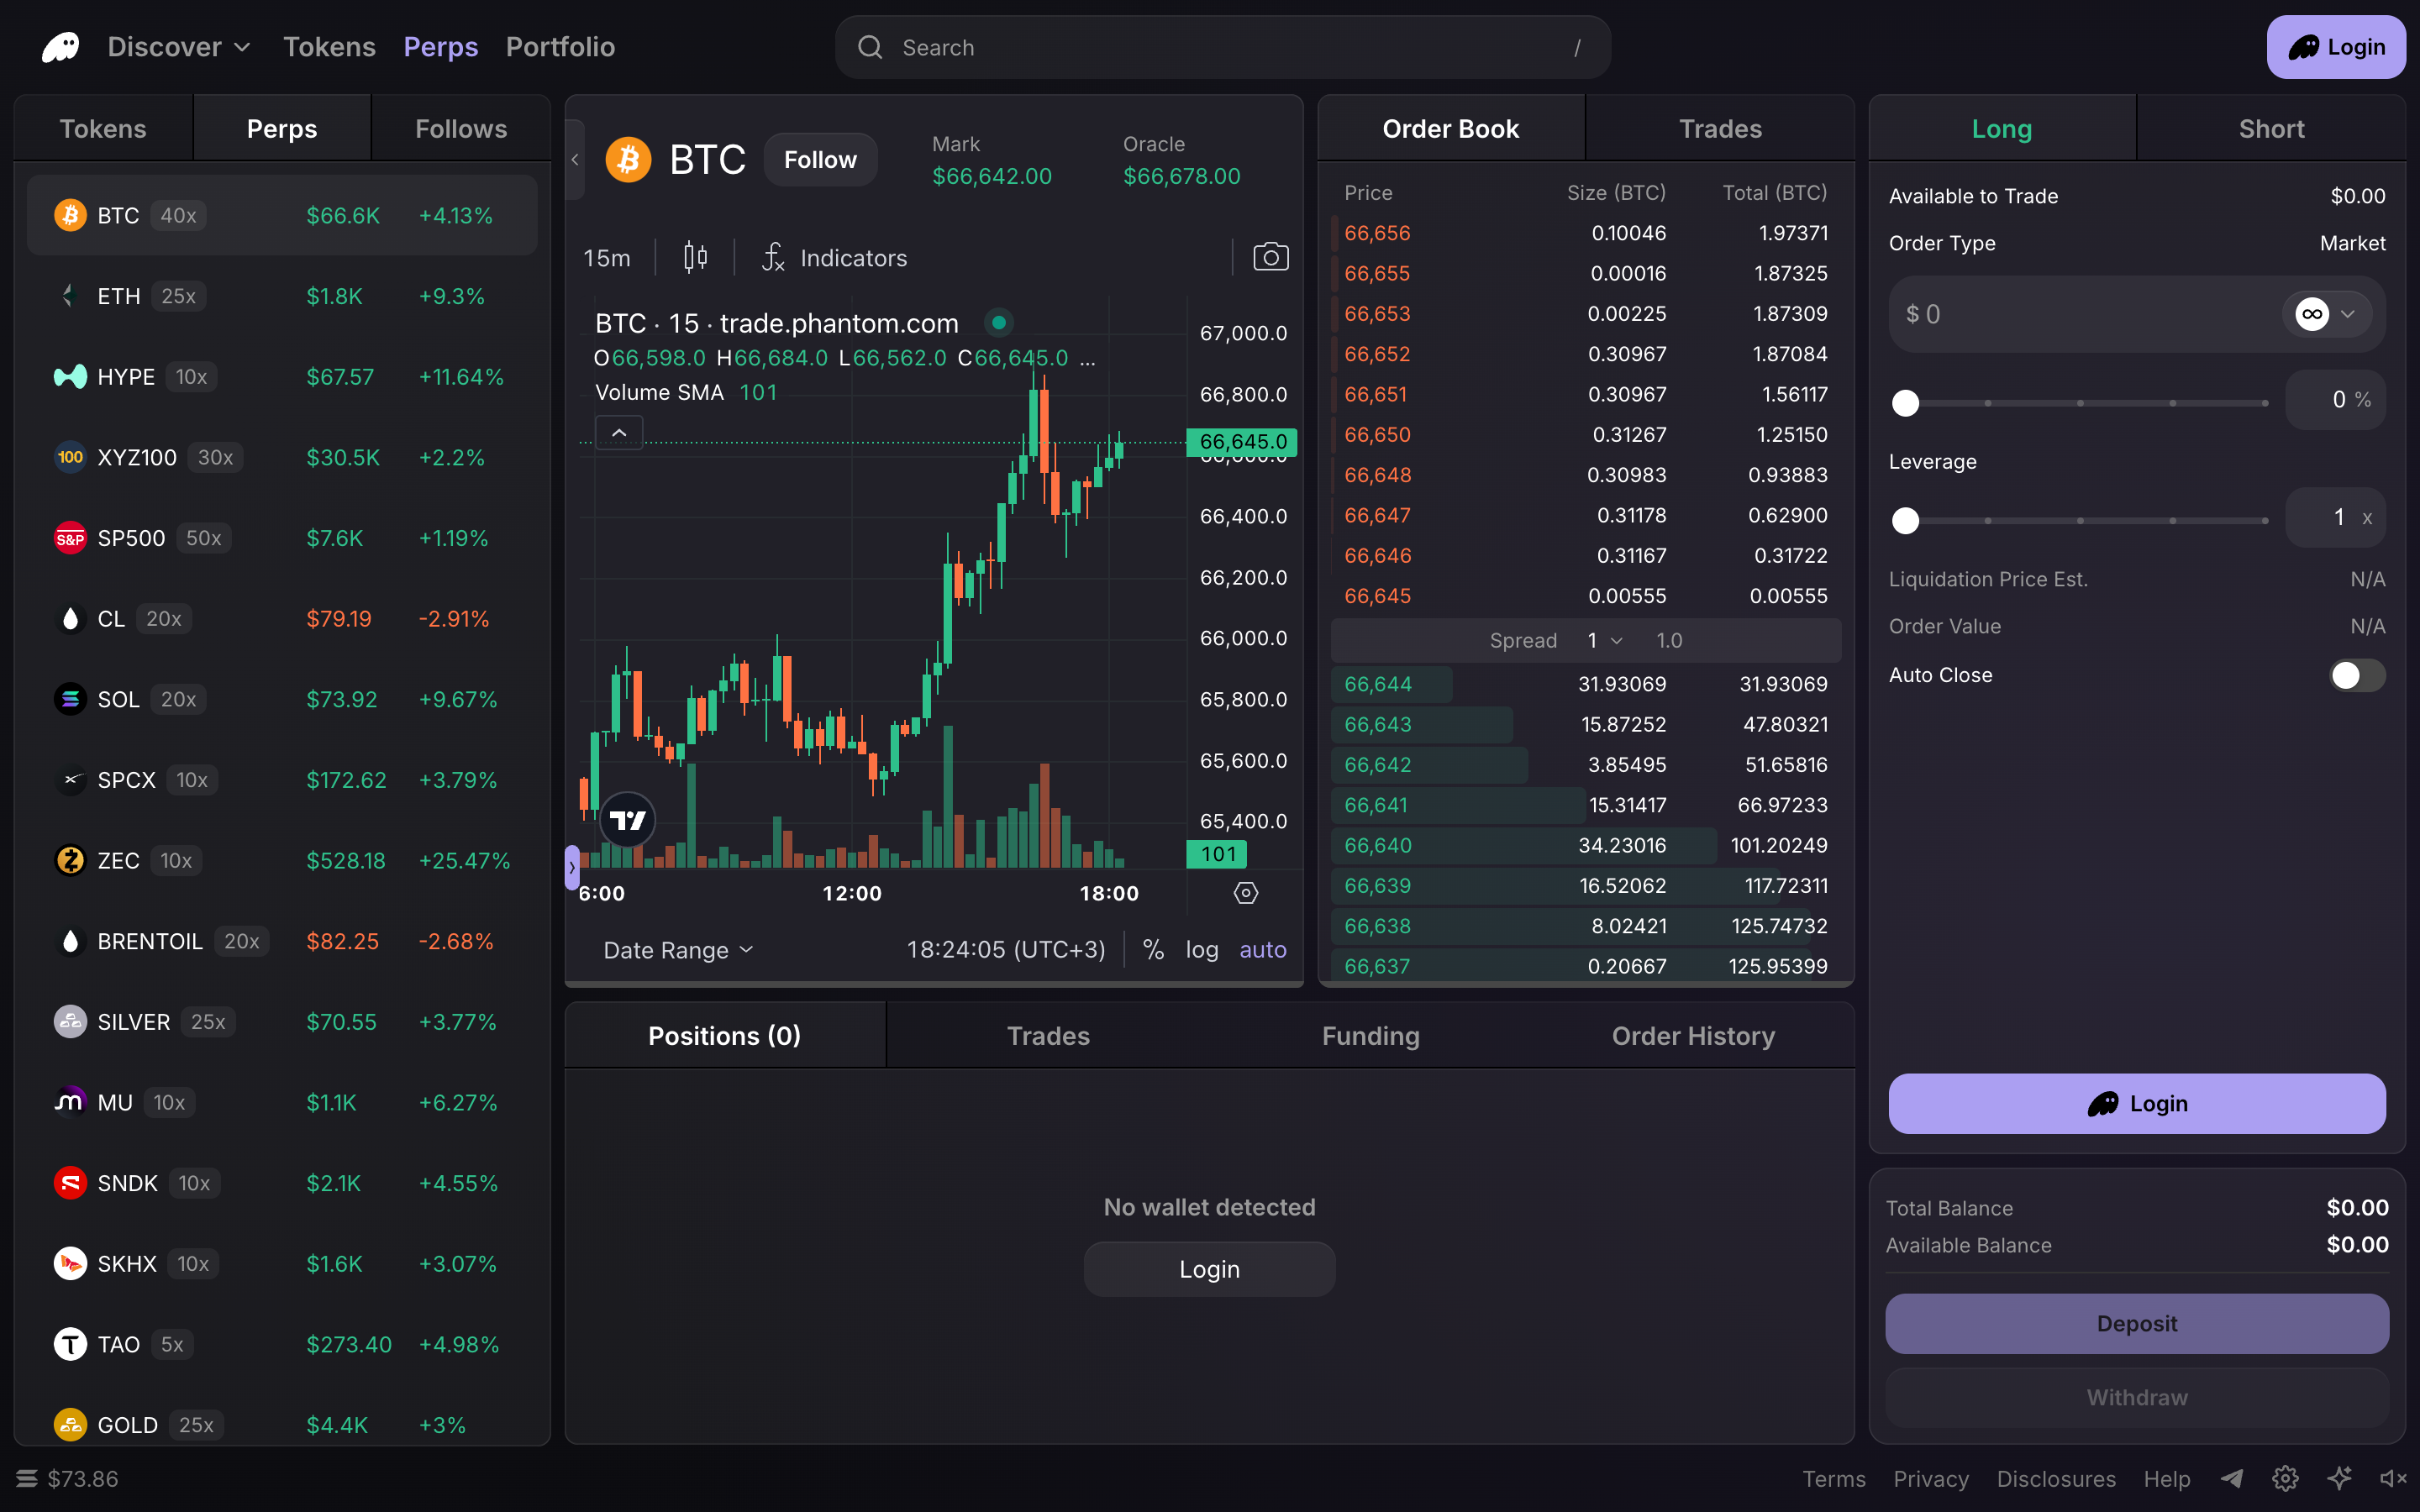Screen dimensions: 2420x1512
Task: Click the Leverage slider handle
Action: tap(1906, 520)
